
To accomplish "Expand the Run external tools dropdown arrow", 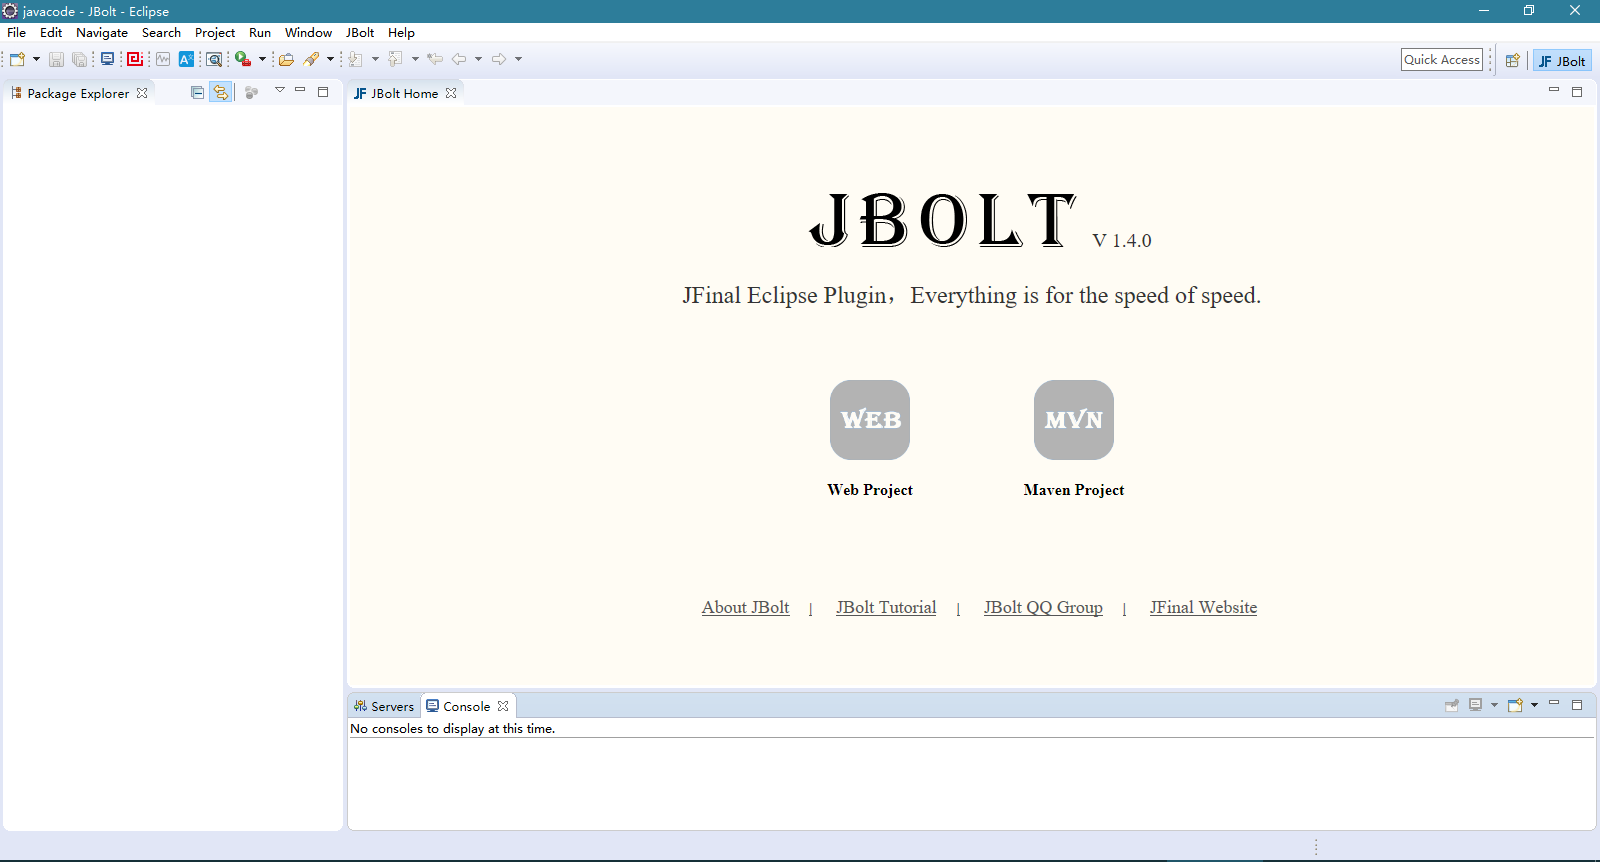I will pyautogui.click(x=262, y=59).
